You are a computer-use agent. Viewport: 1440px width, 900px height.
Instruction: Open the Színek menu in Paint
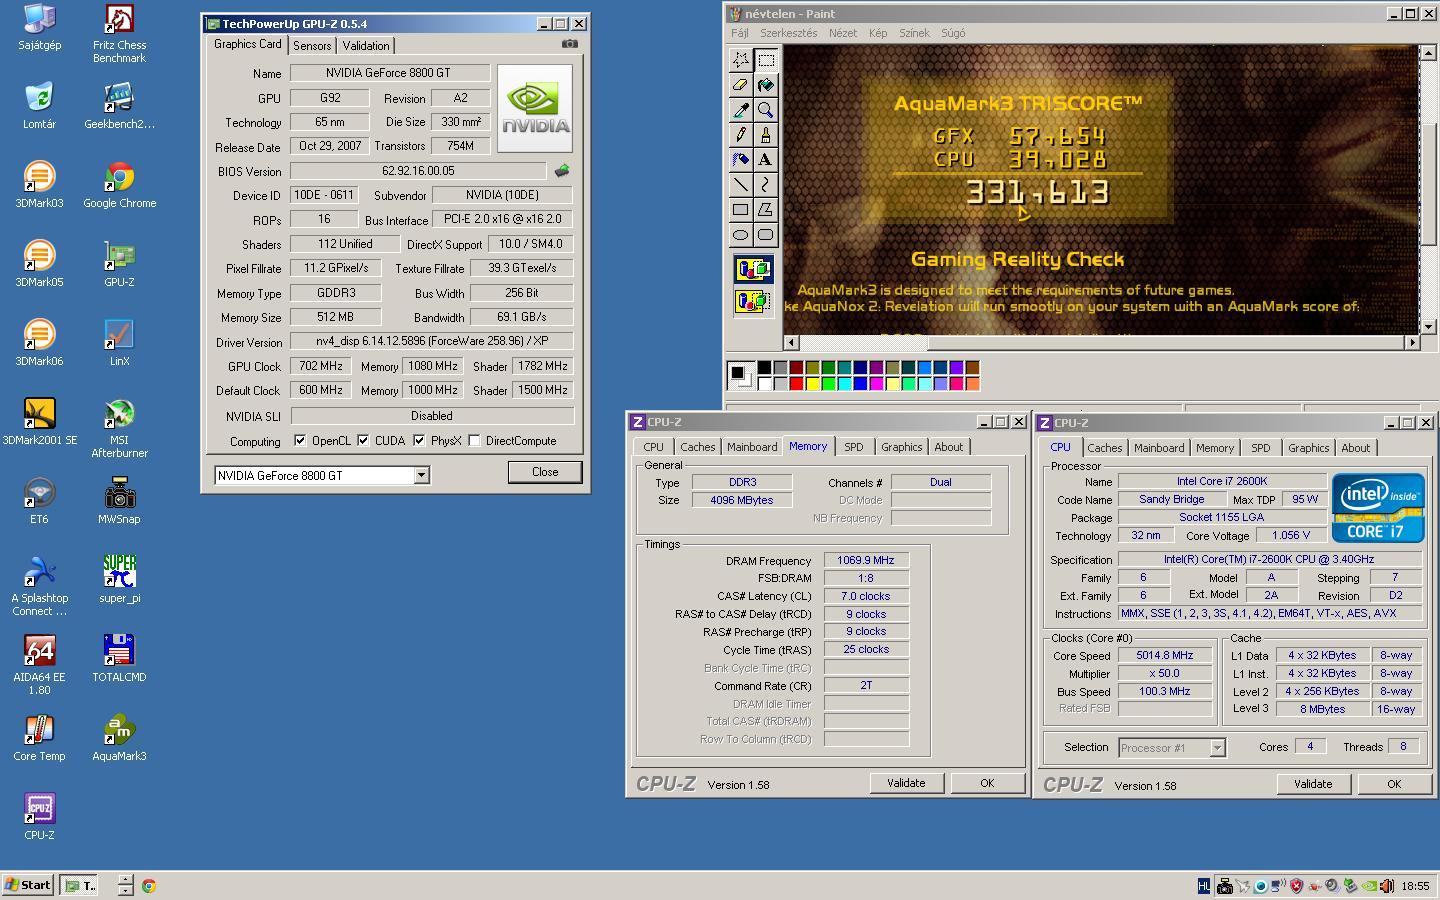tap(914, 33)
